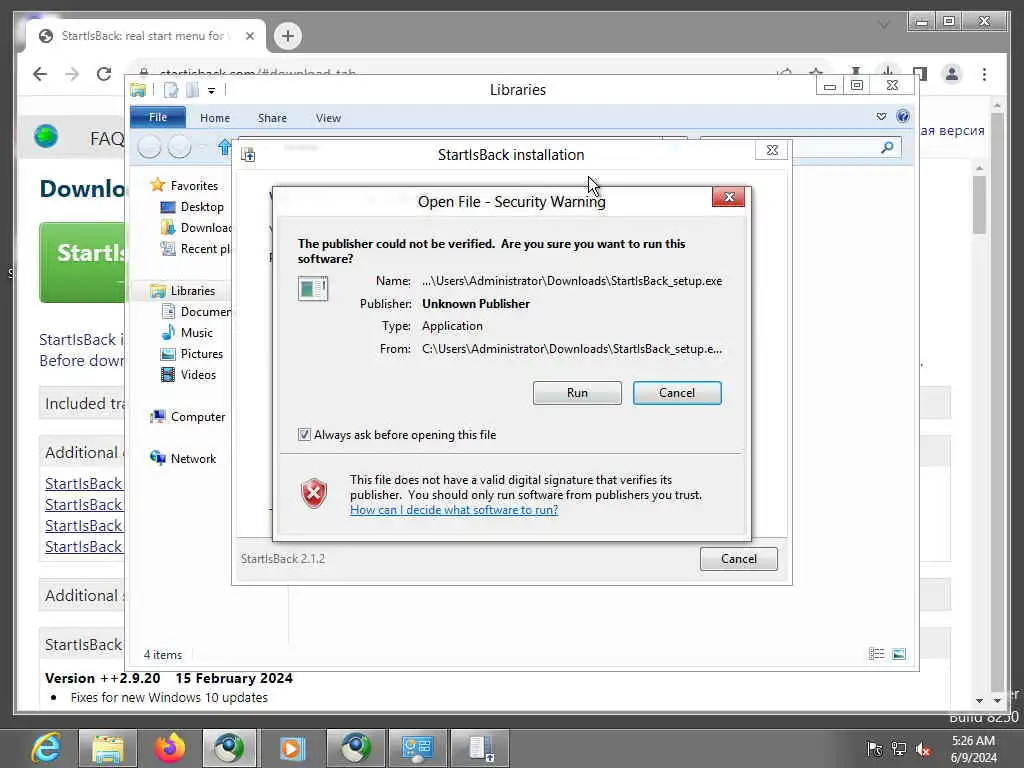Image resolution: width=1024 pixels, height=768 pixels.
Task: Click Cancel in the Security Warning dialog
Action: pos(677,392)
